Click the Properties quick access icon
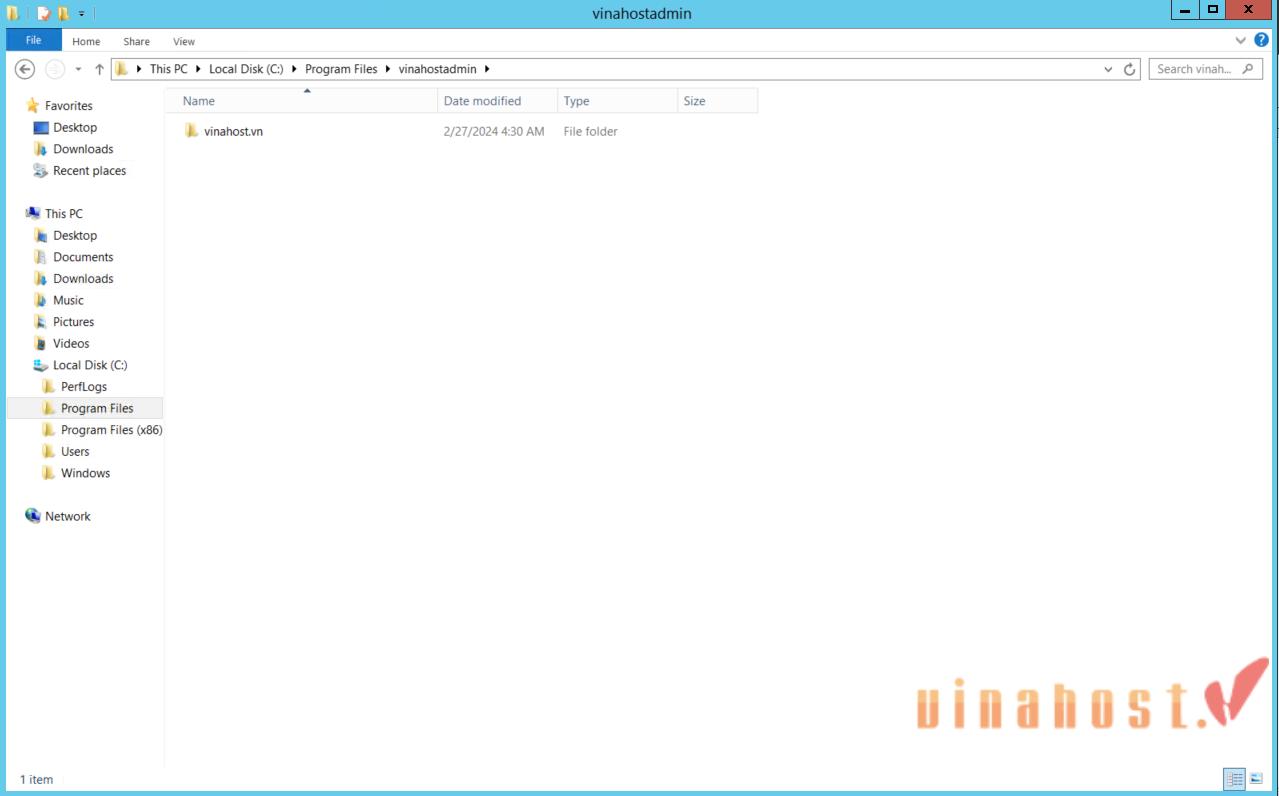The height and width of the screenshot is (796, 1279). pyautogui.click(x=43, y=13)
